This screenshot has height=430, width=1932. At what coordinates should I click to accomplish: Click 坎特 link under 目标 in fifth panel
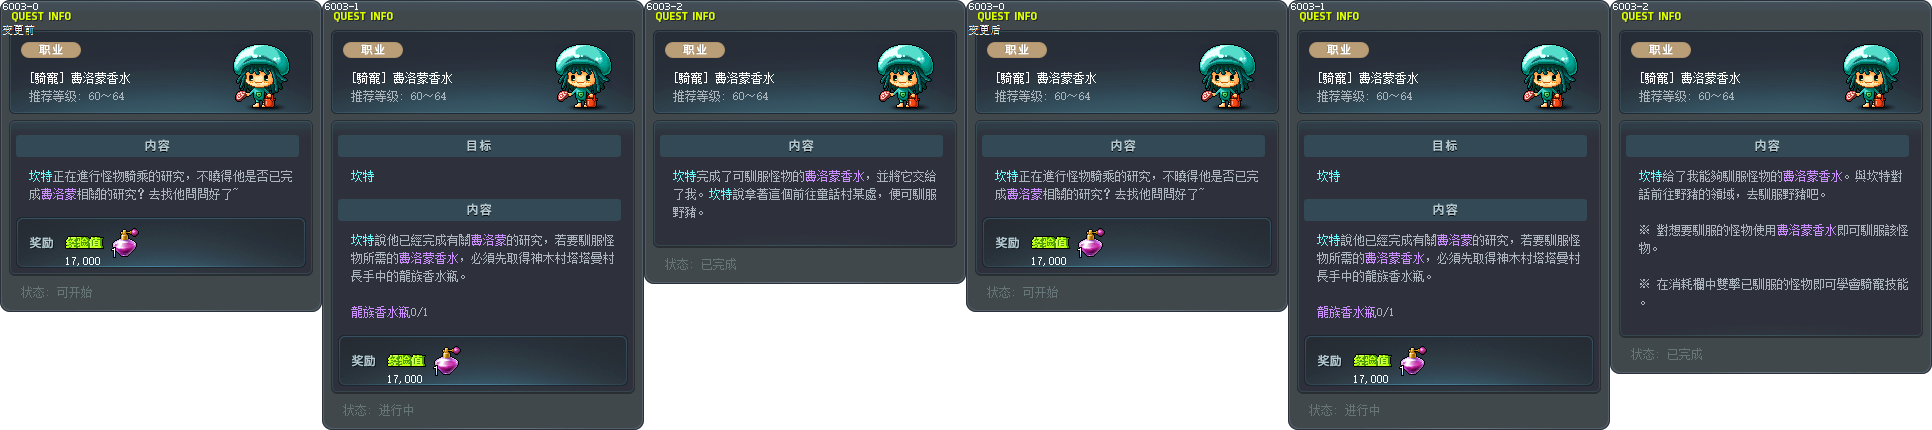[1328, 176]
